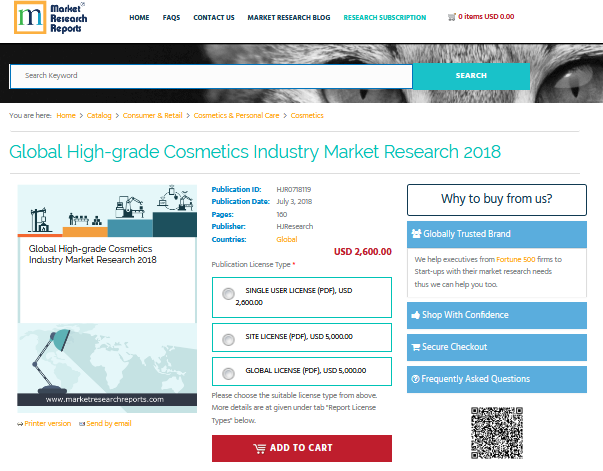Open the shopping cart icon in header
Image resolution: width=603 pixels, height=471 pixels.
(451, 17)
